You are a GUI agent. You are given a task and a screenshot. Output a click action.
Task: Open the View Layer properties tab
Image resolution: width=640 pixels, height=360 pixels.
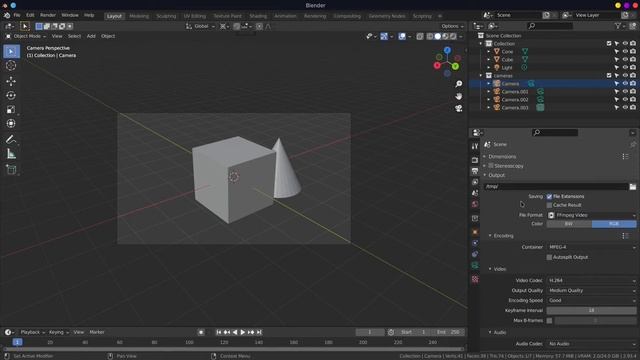(475, 182)
